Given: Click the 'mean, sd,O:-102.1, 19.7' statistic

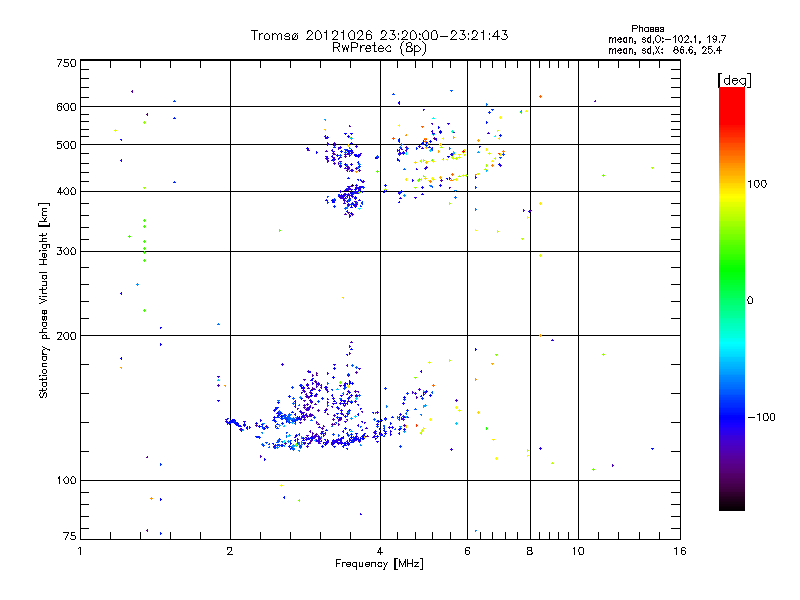Looking at the screenshot, I should coord(667,39).
